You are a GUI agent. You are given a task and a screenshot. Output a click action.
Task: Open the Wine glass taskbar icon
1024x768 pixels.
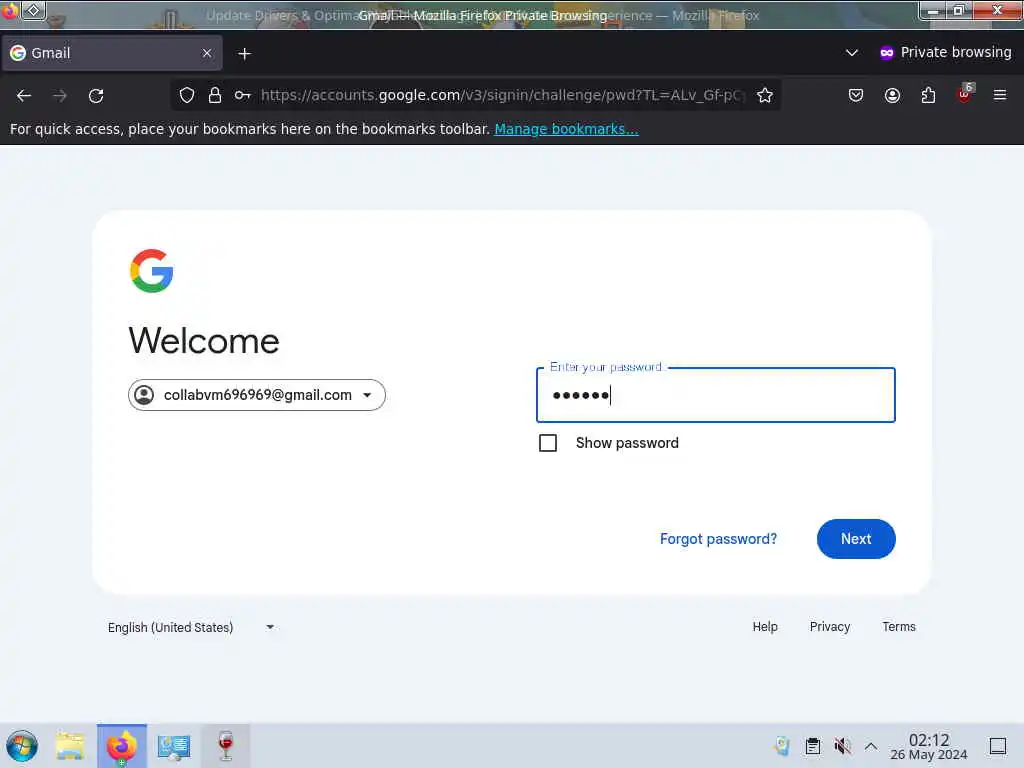coord(225,746)
